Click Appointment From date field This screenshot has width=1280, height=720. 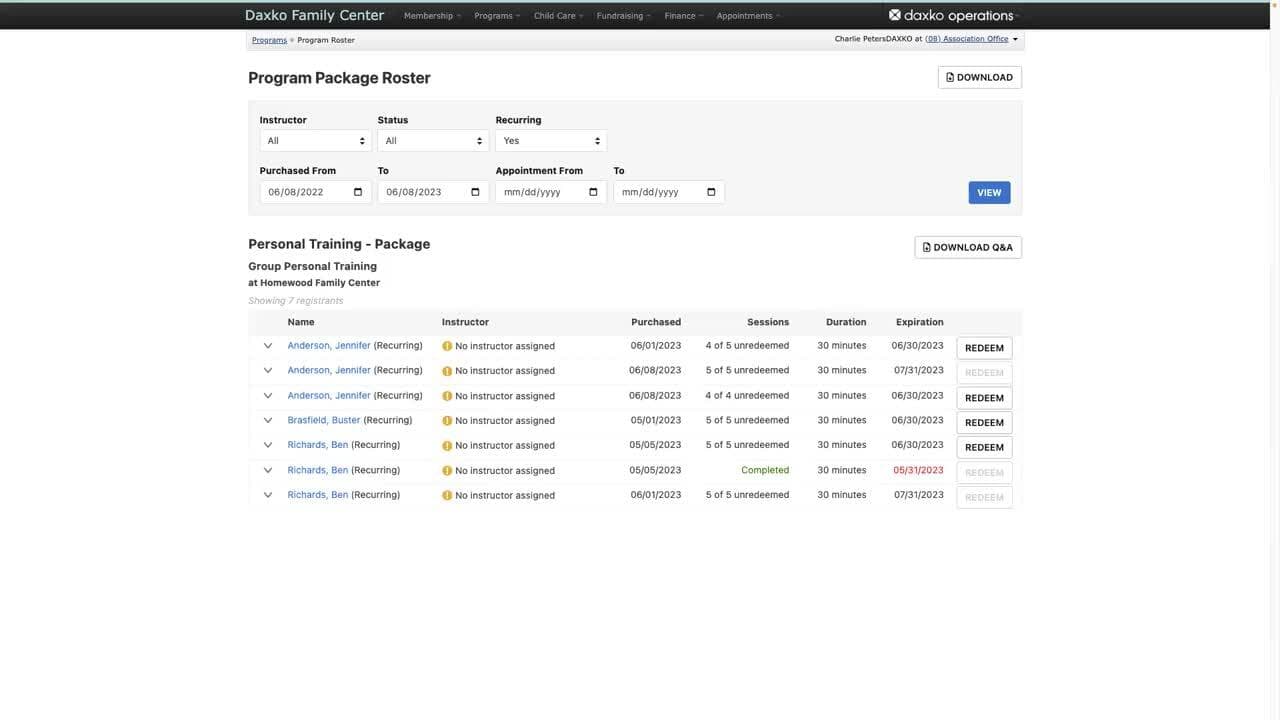(x=551, y=192)
